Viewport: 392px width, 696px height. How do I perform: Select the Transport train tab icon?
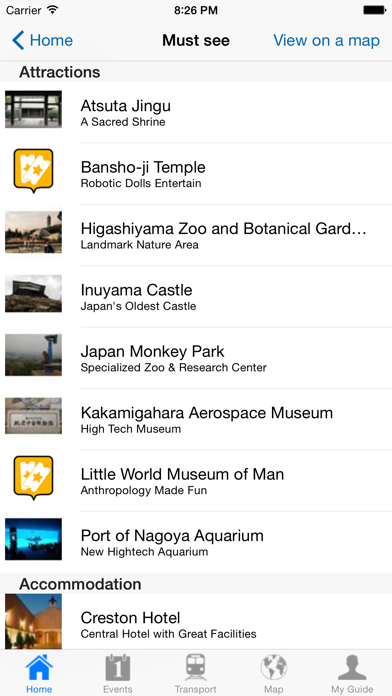click(x=195, y=667)
